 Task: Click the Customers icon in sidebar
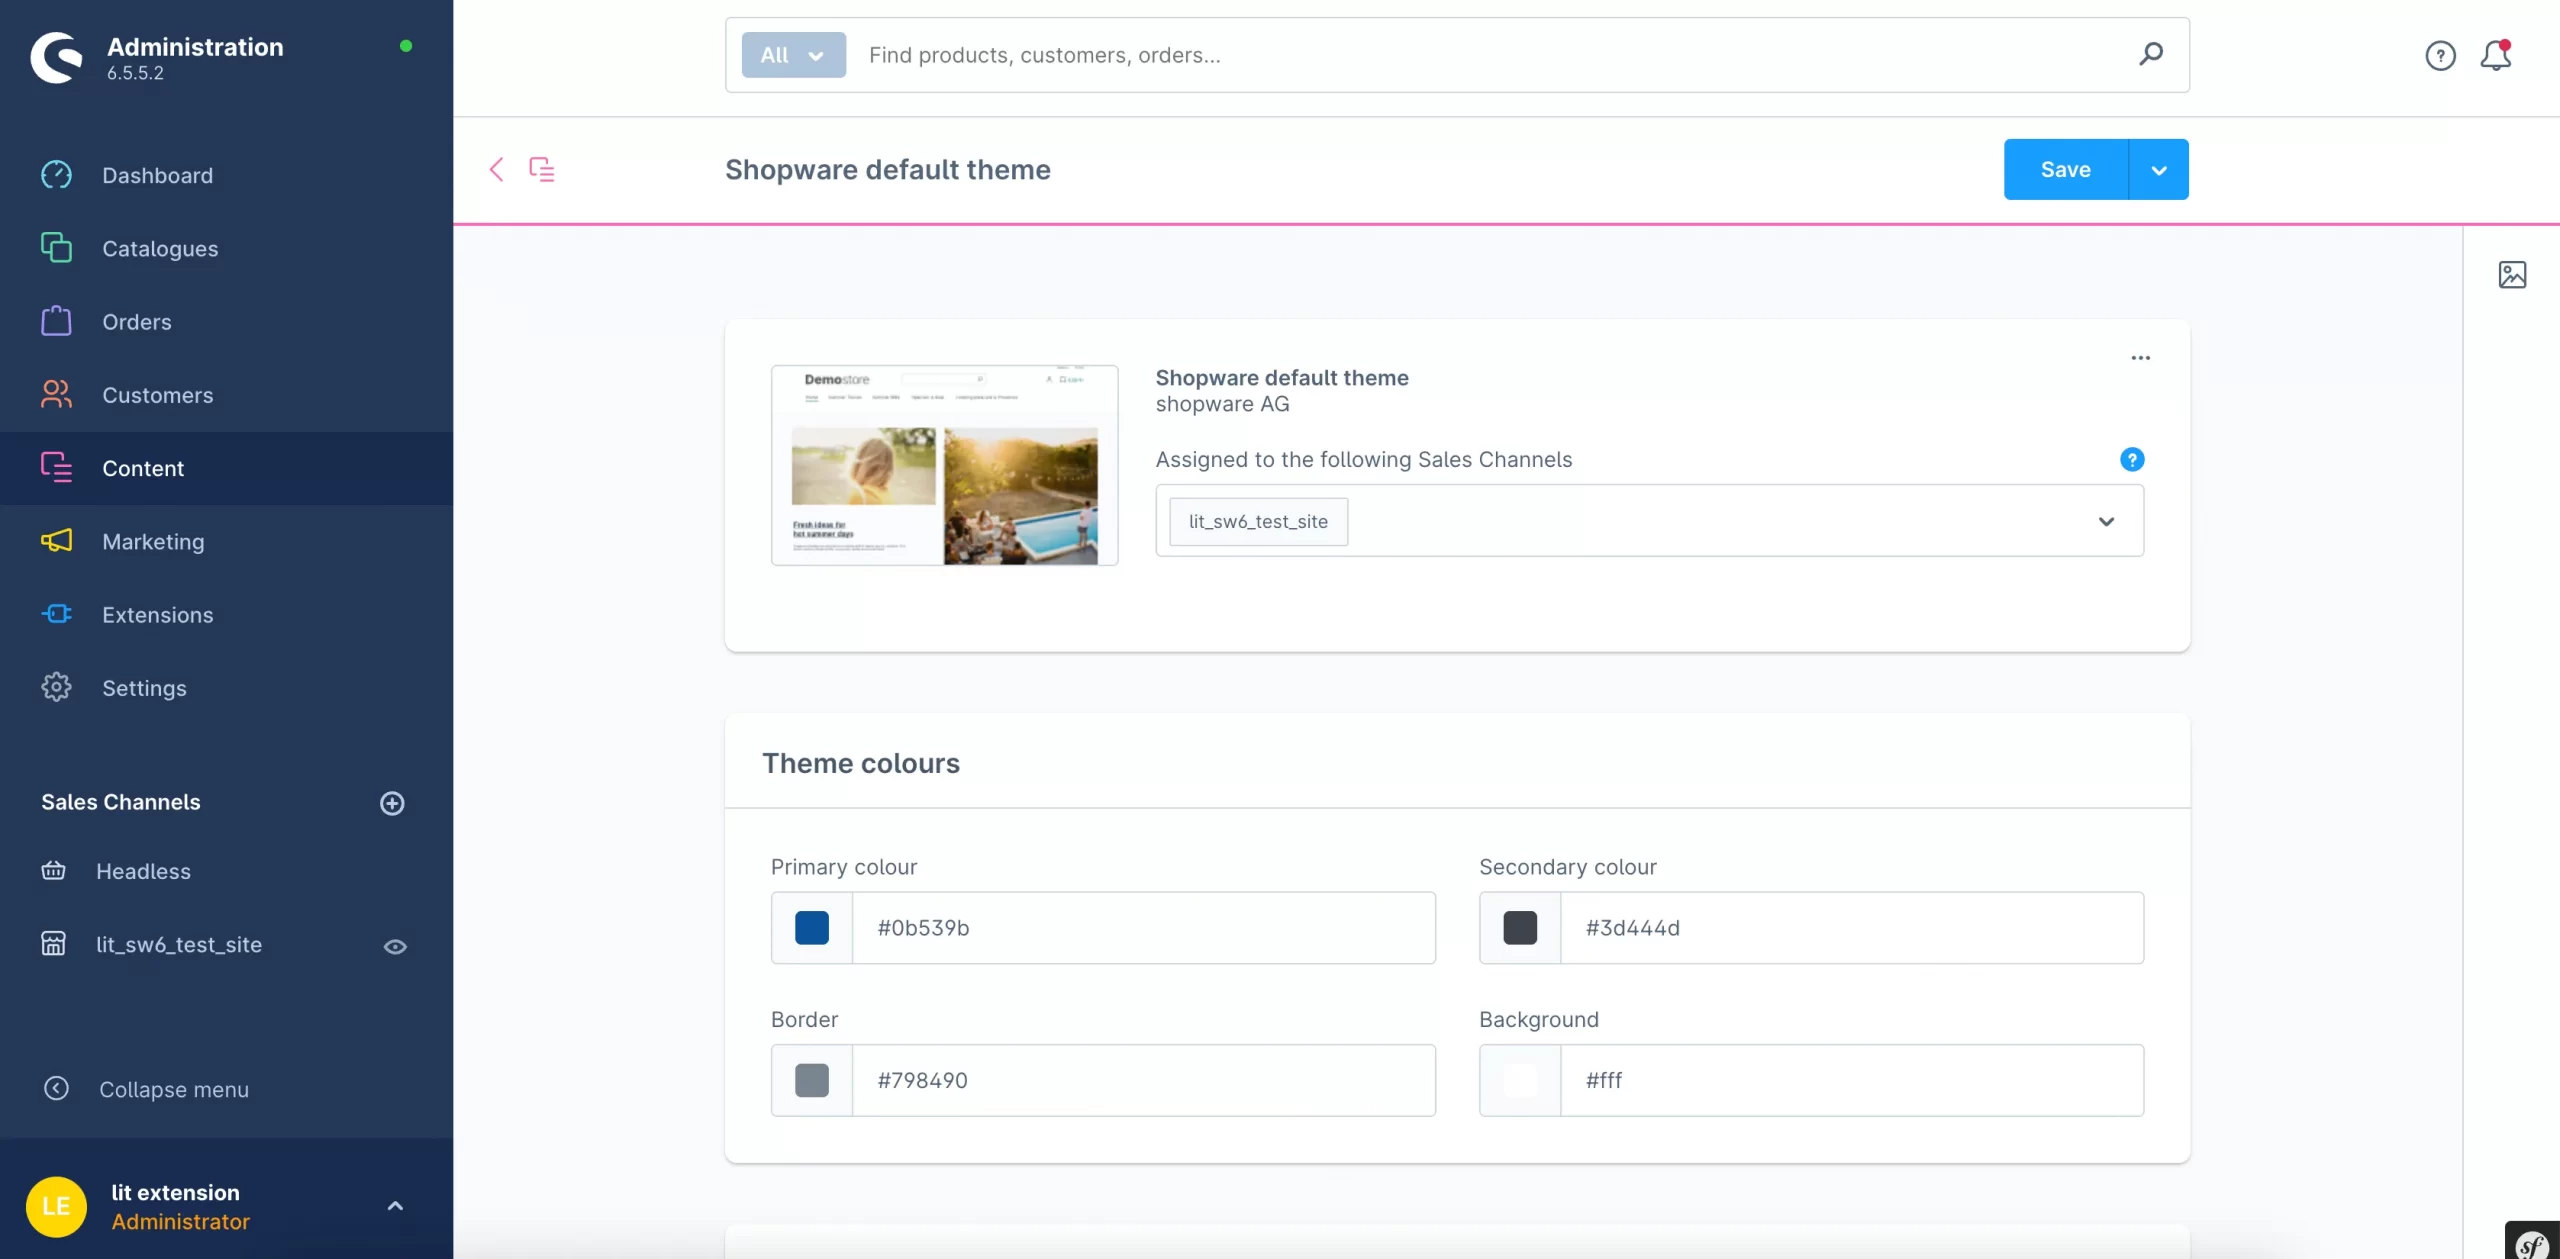point(56,395)
